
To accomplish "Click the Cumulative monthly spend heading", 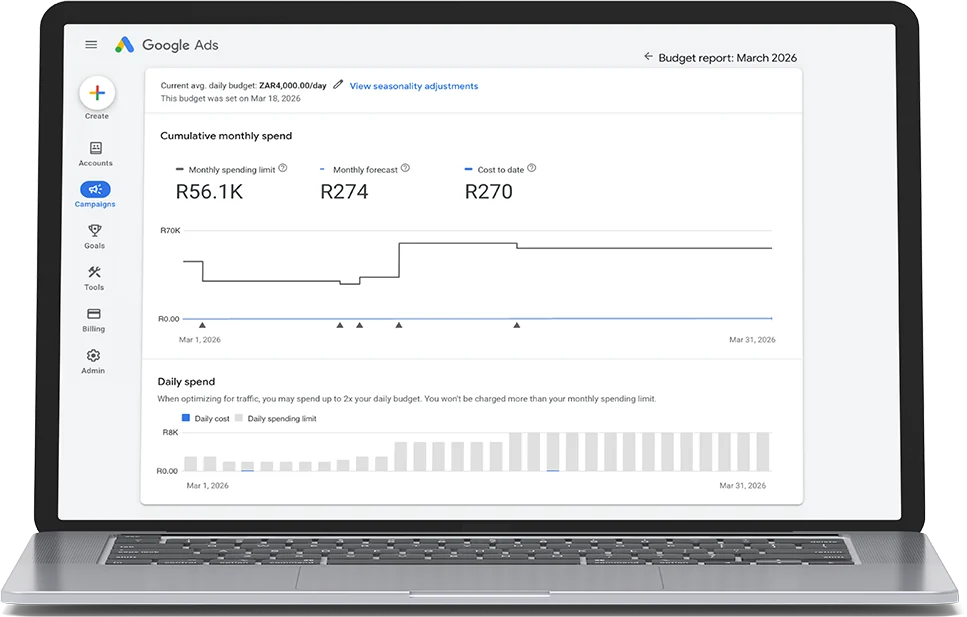I will point(226,136).
